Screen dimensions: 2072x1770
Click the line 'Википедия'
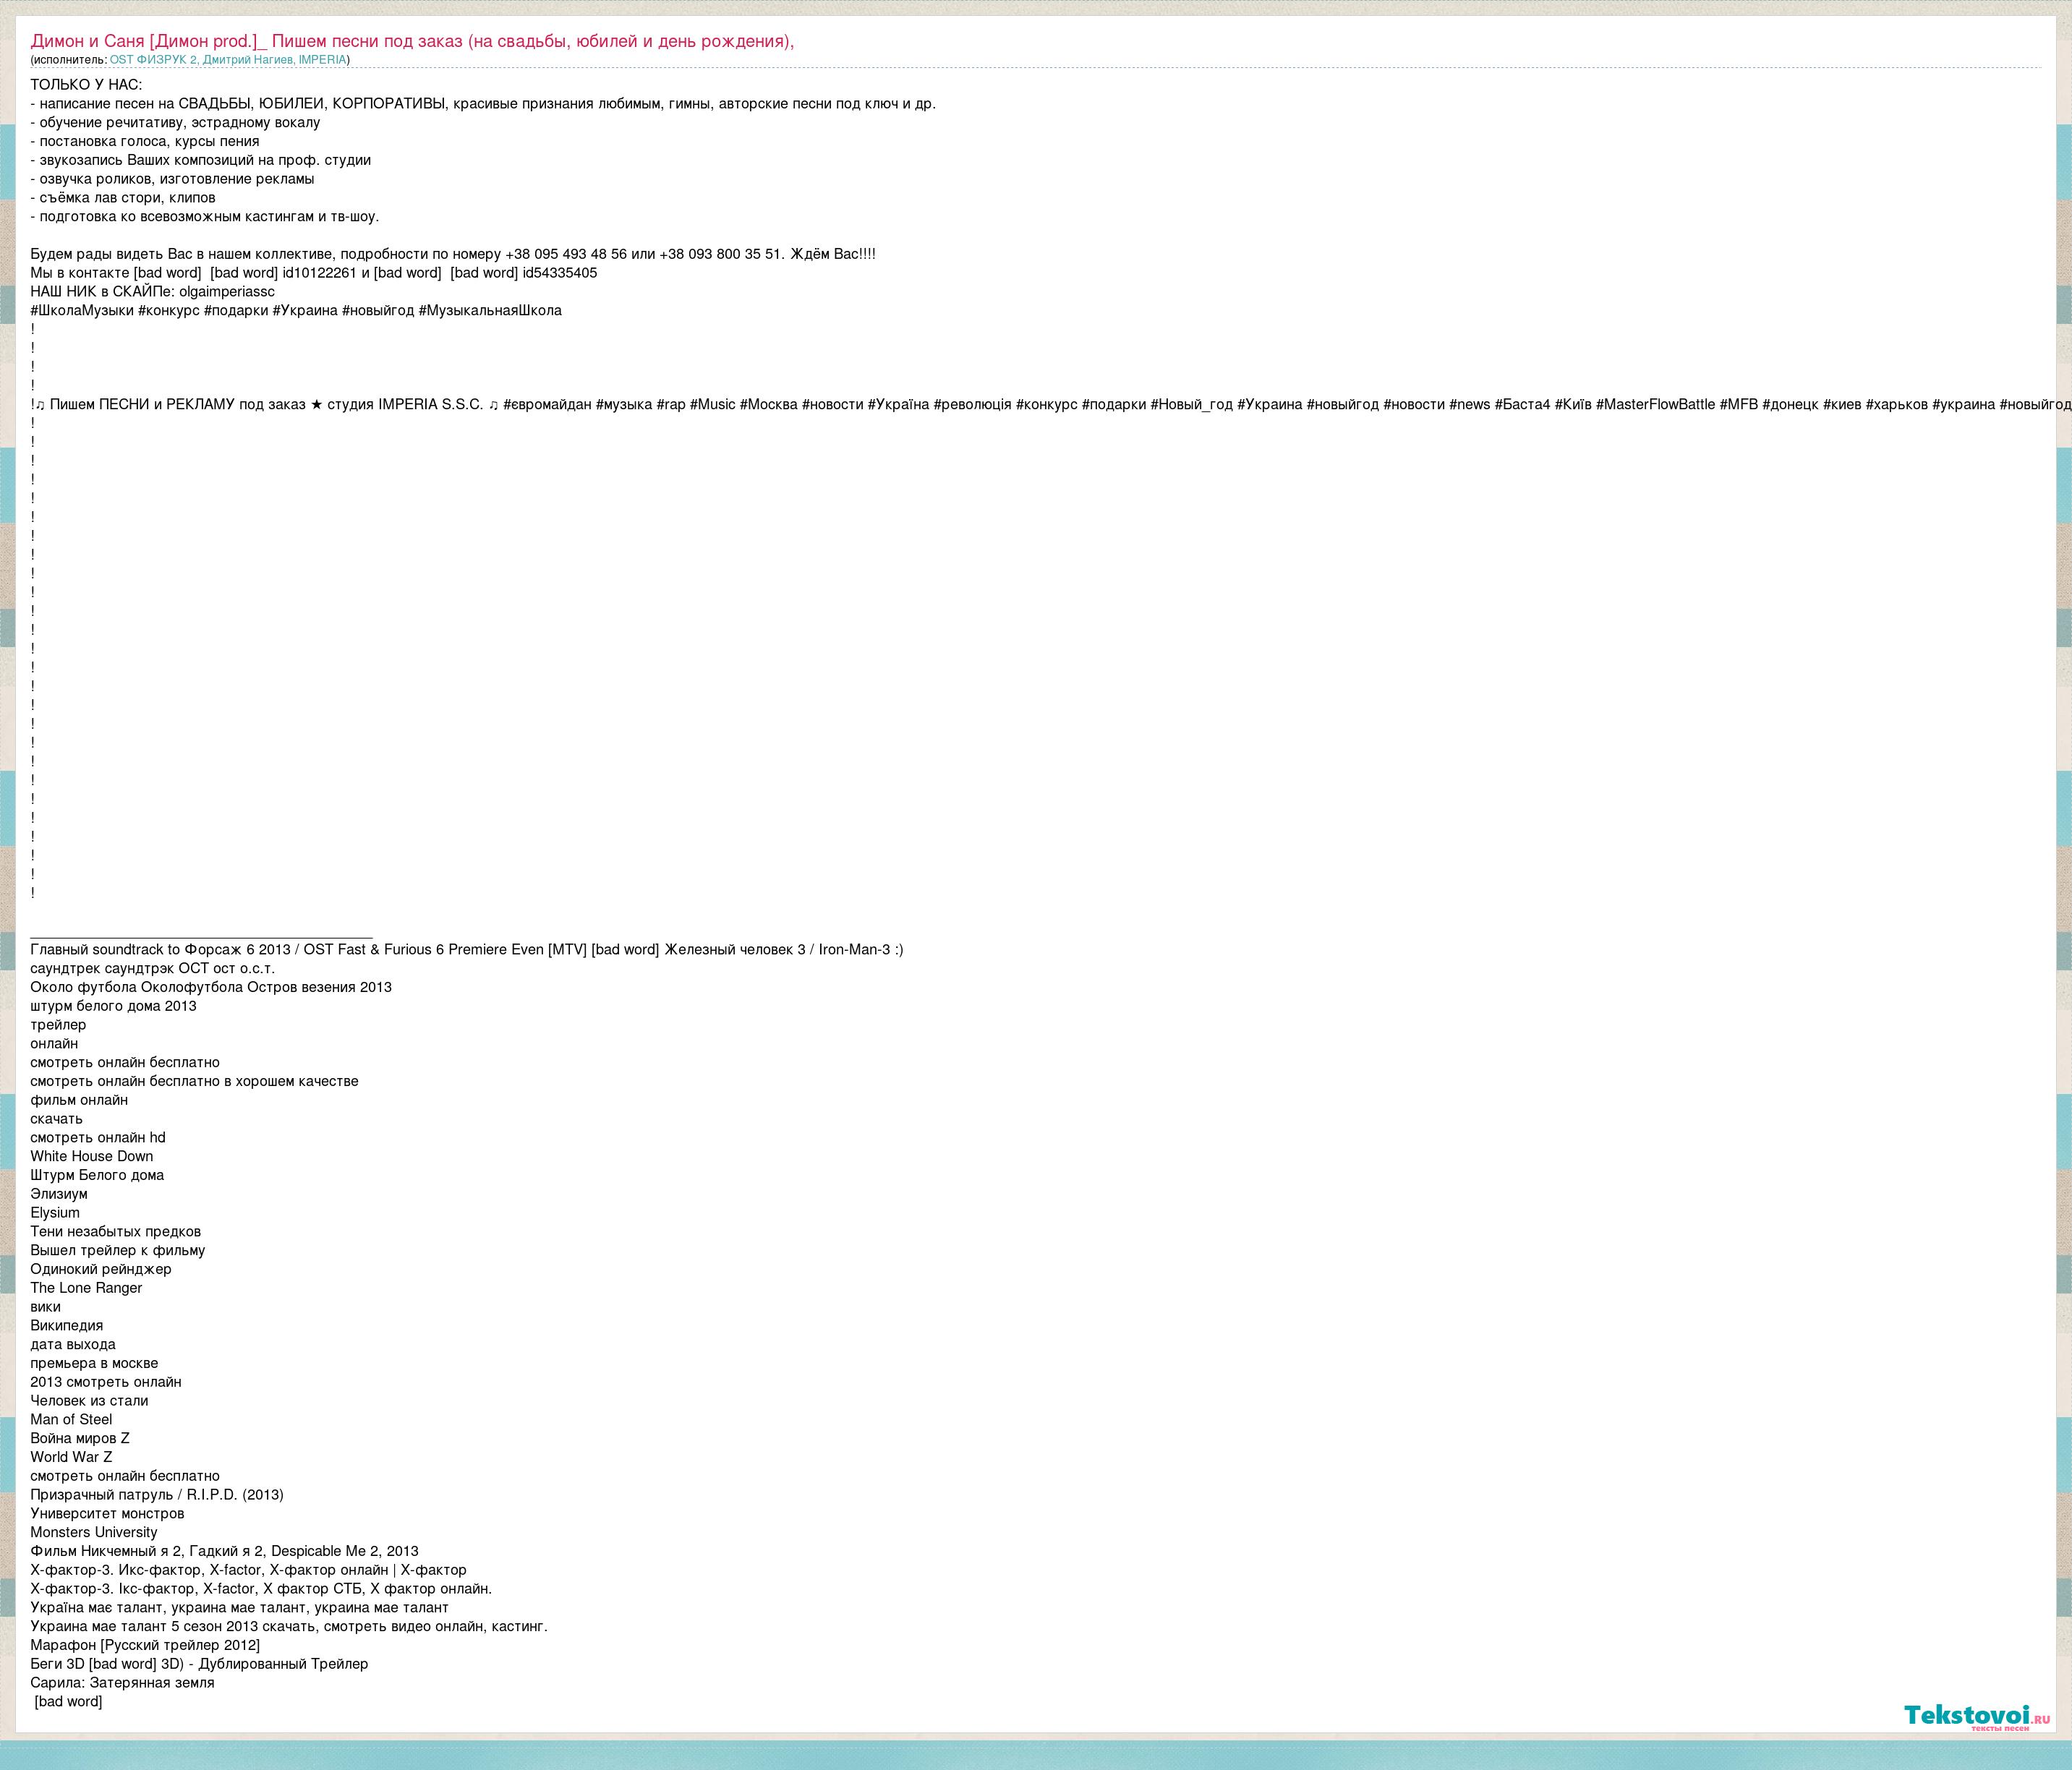pos(67,1326)
